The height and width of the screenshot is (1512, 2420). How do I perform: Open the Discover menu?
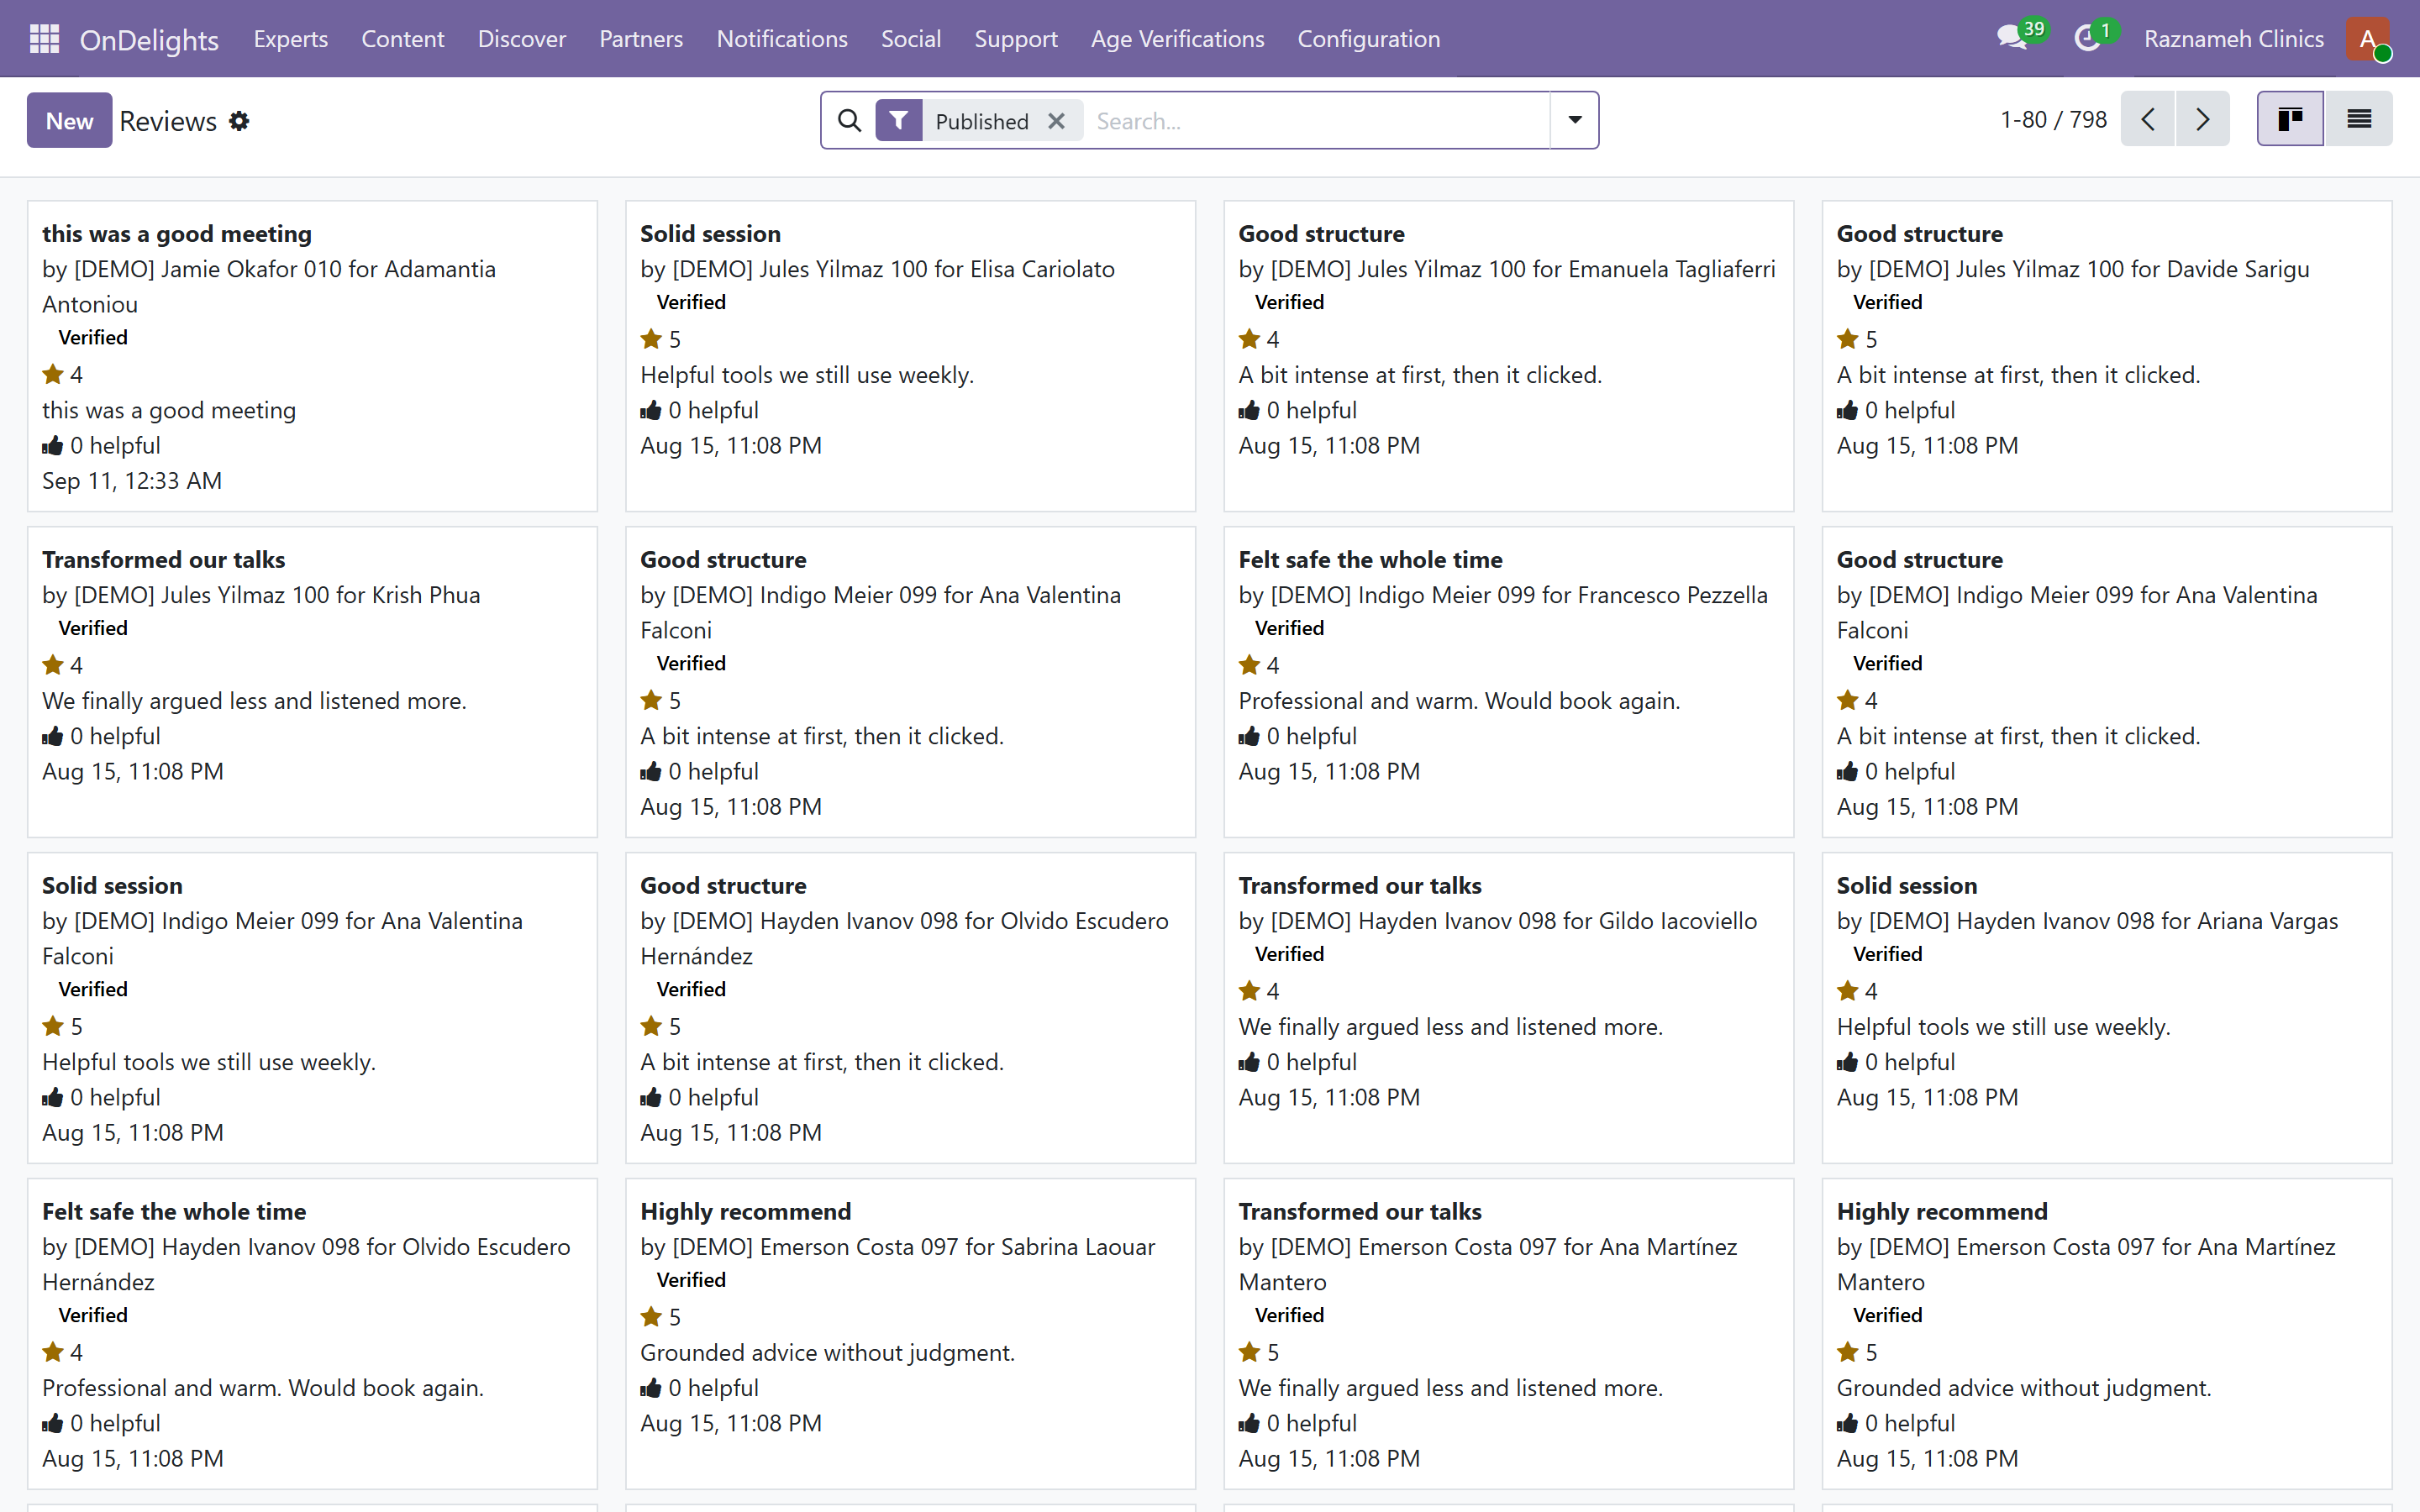pos(522,39)
